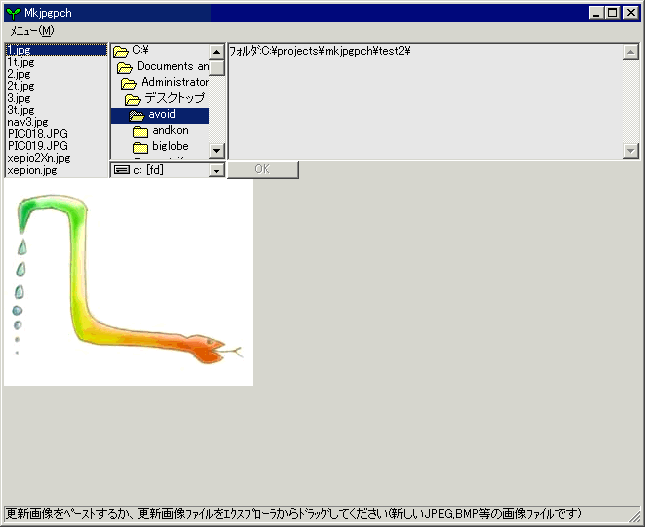Select 1t.jpg in the file list
Image resolution: width=645 pixels, height=527 pixels.
click(x=21, y=62)
